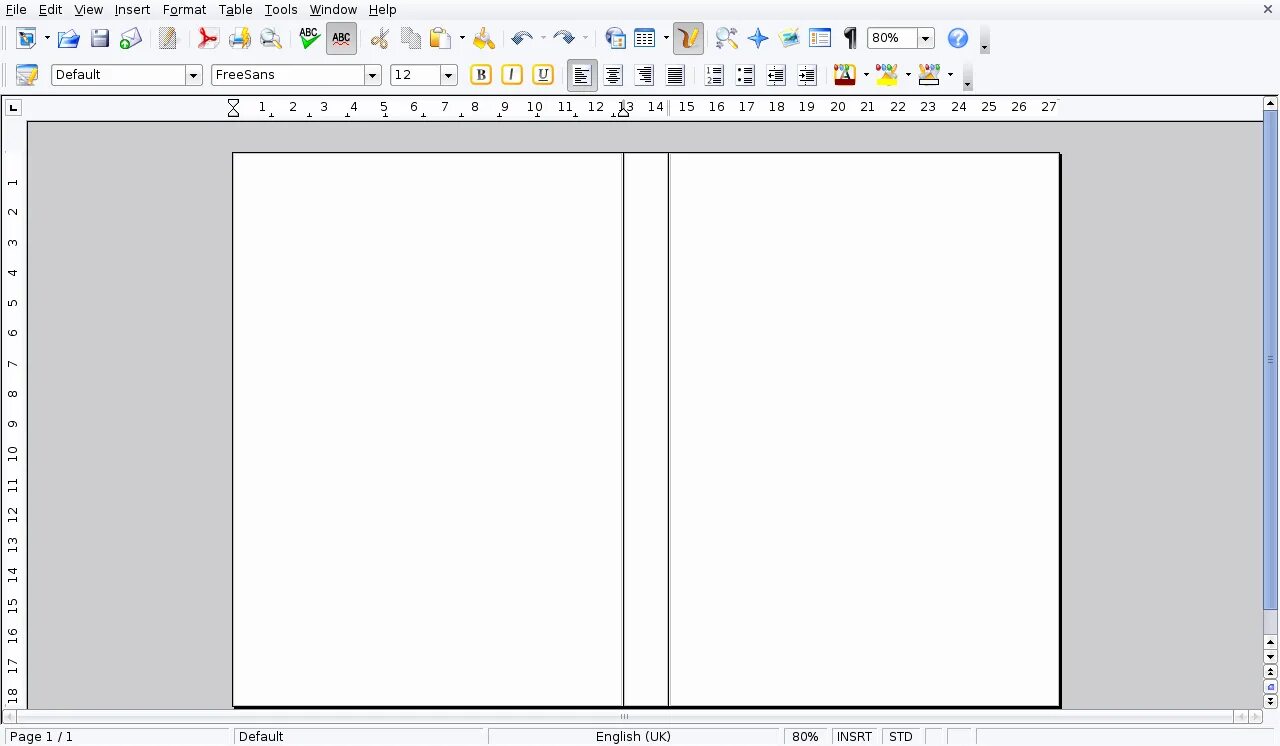This screenshot has width=1280, height=746.
Task: Open the Gallery
Action: tap(789, 39)
